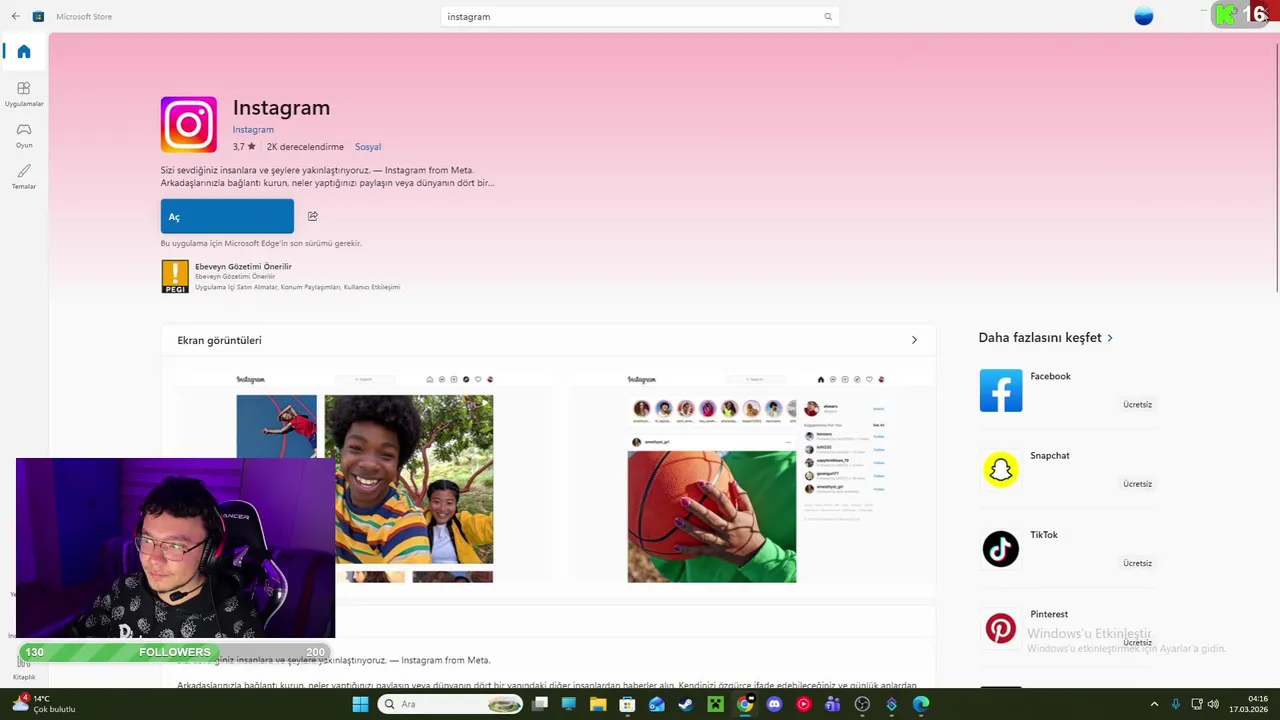This screenshot has height=720, width=1280.
Task: Expand Daha fazlasını keşfet chevron
Action: [x=1110, y=338]
